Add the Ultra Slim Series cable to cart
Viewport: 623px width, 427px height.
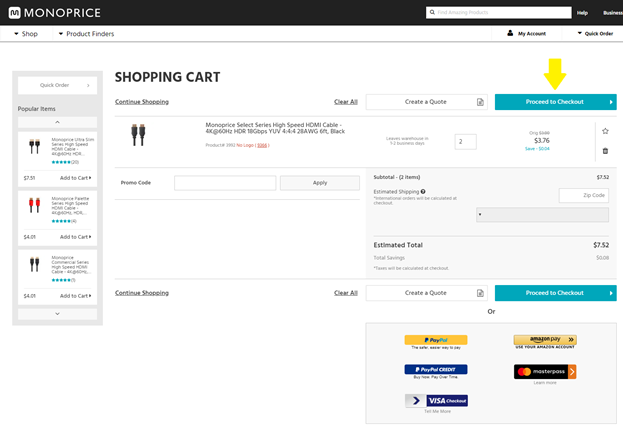click(75, 178)
